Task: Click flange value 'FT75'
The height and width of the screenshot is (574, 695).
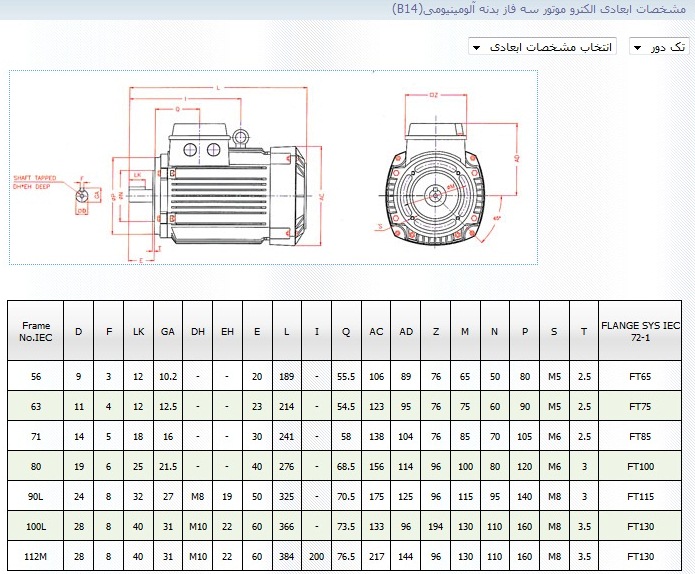Action: point(640,406)
